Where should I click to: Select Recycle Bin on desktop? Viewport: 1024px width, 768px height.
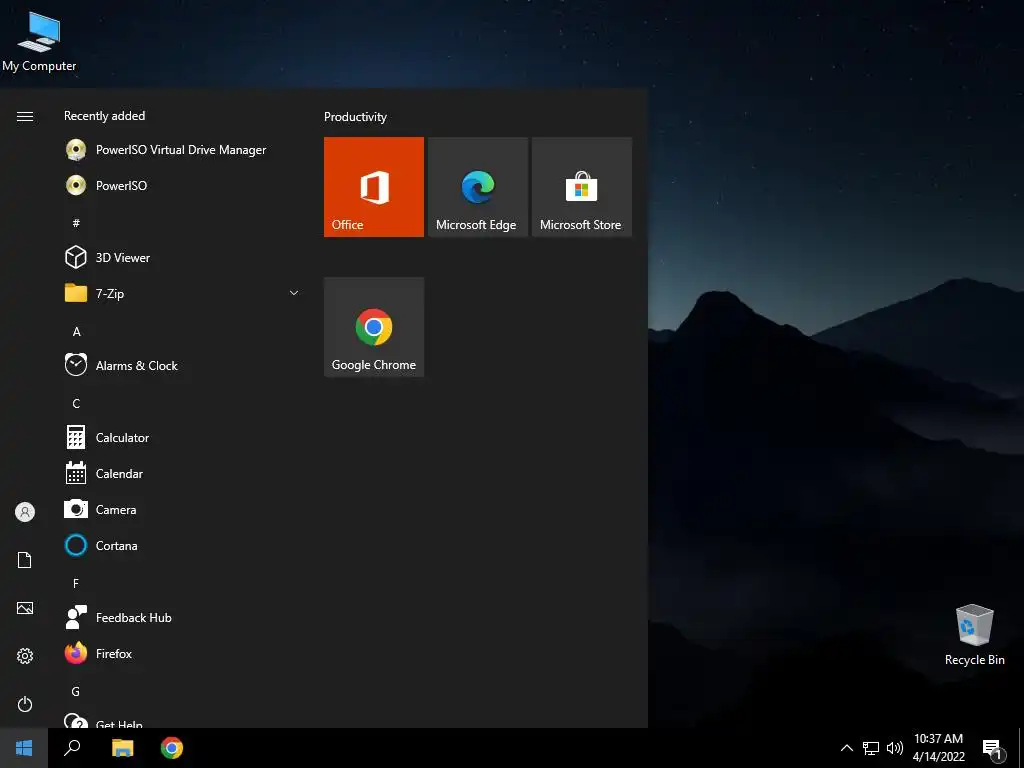(974, 634)
